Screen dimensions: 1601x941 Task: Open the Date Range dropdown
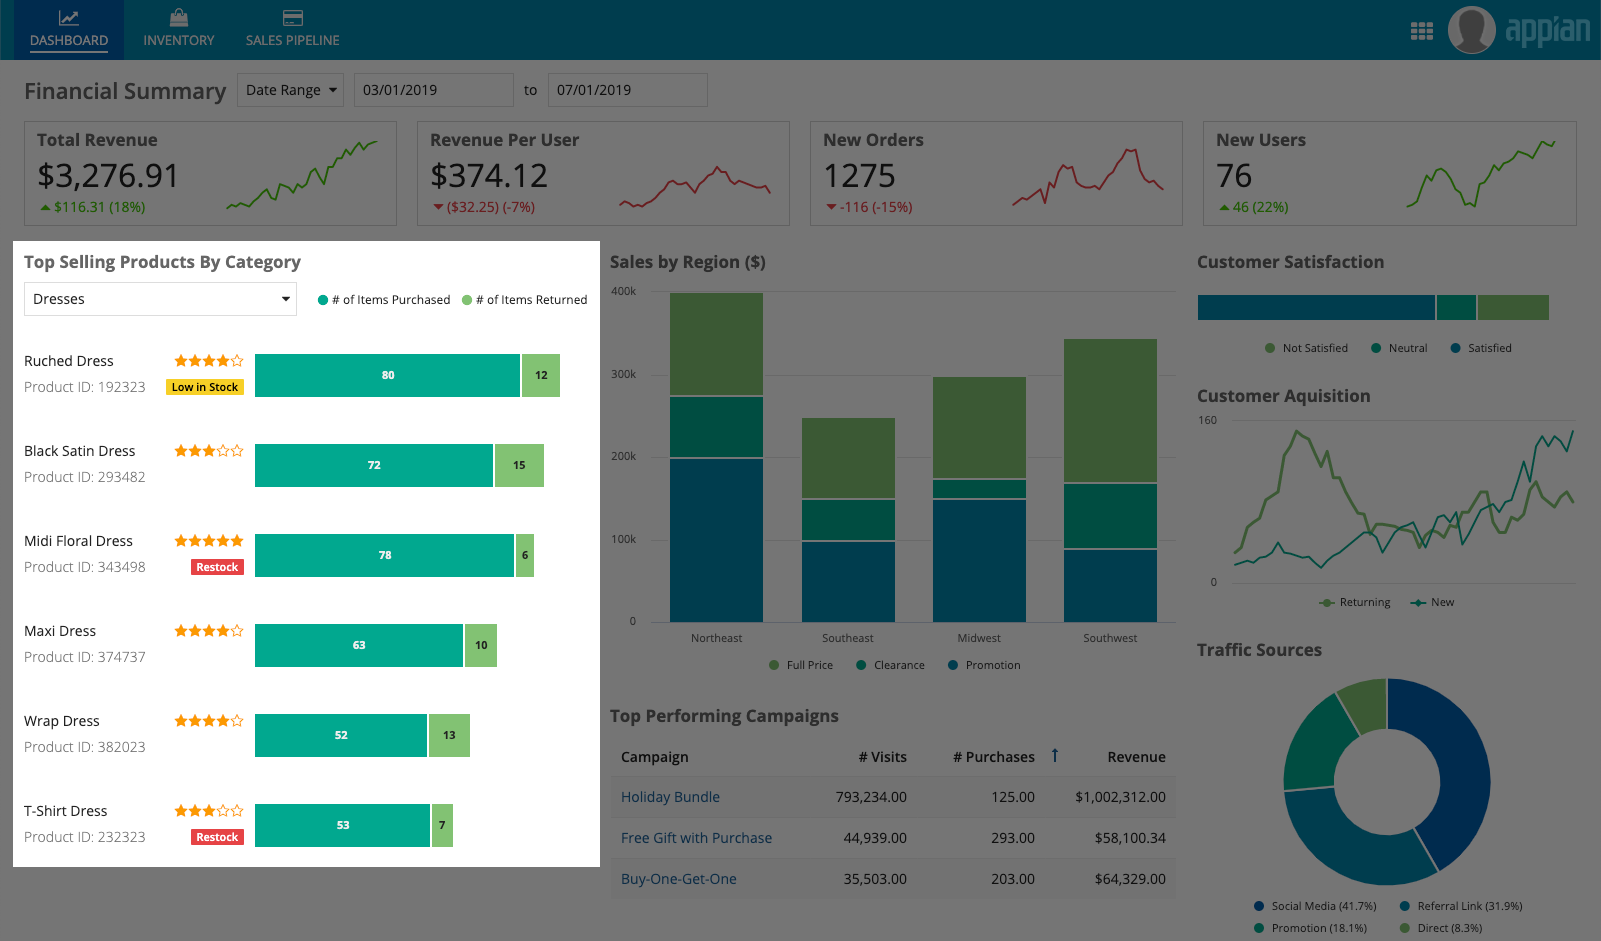tap(290, 90)
